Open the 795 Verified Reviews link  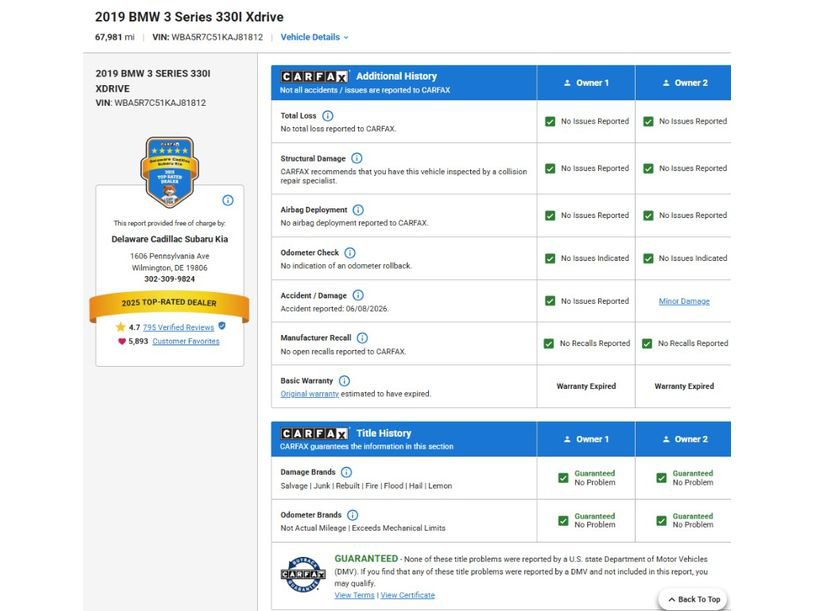(178, 327)
